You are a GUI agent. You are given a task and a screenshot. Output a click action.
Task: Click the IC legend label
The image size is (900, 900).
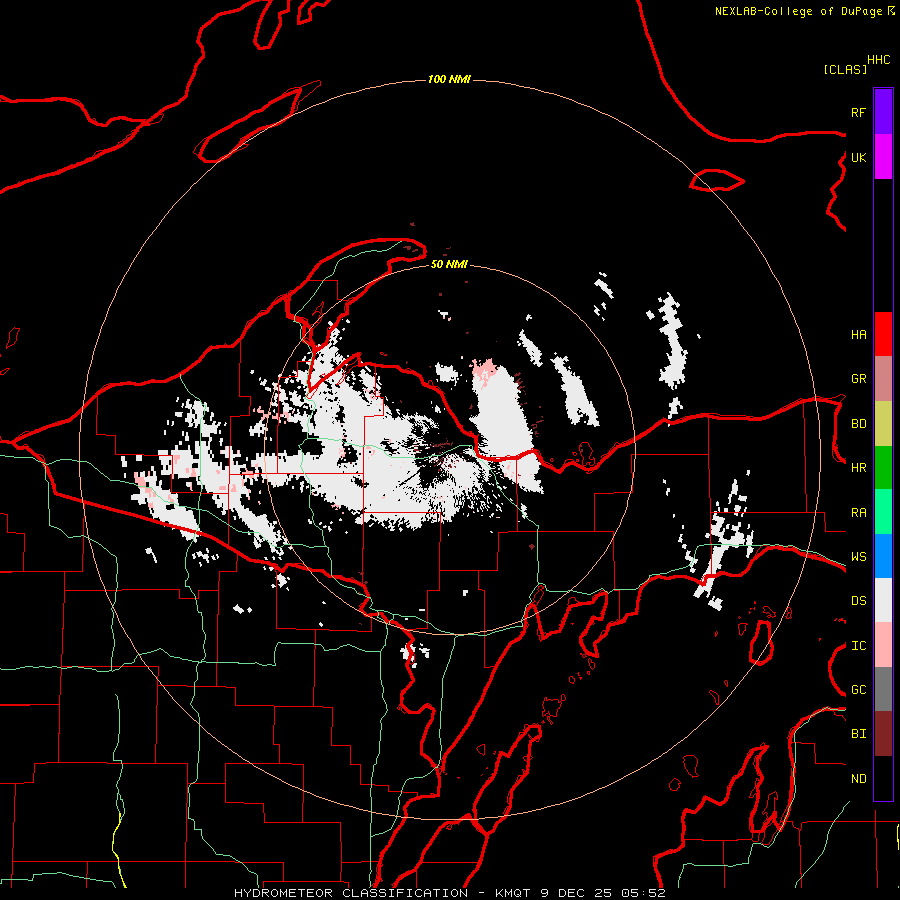(x=858, y=646)
